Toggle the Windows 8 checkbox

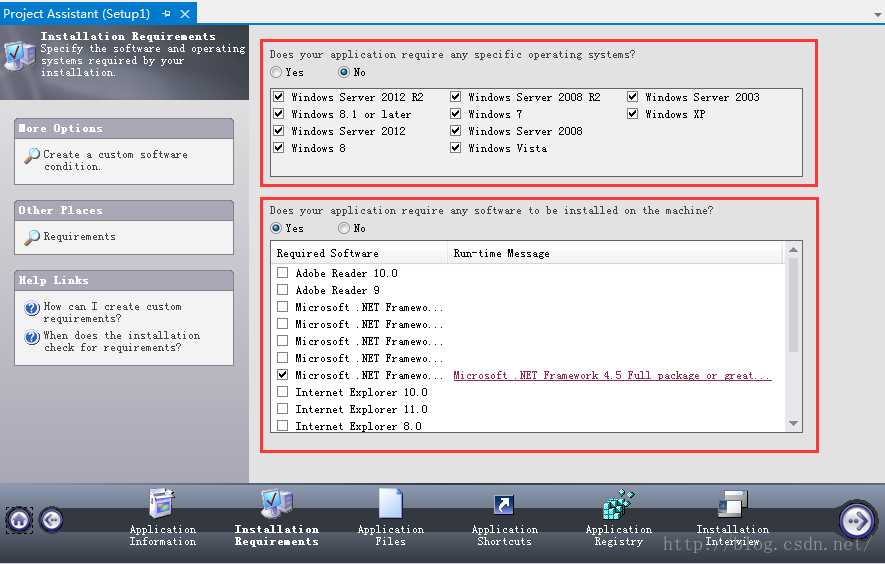(x=278, y=147)
